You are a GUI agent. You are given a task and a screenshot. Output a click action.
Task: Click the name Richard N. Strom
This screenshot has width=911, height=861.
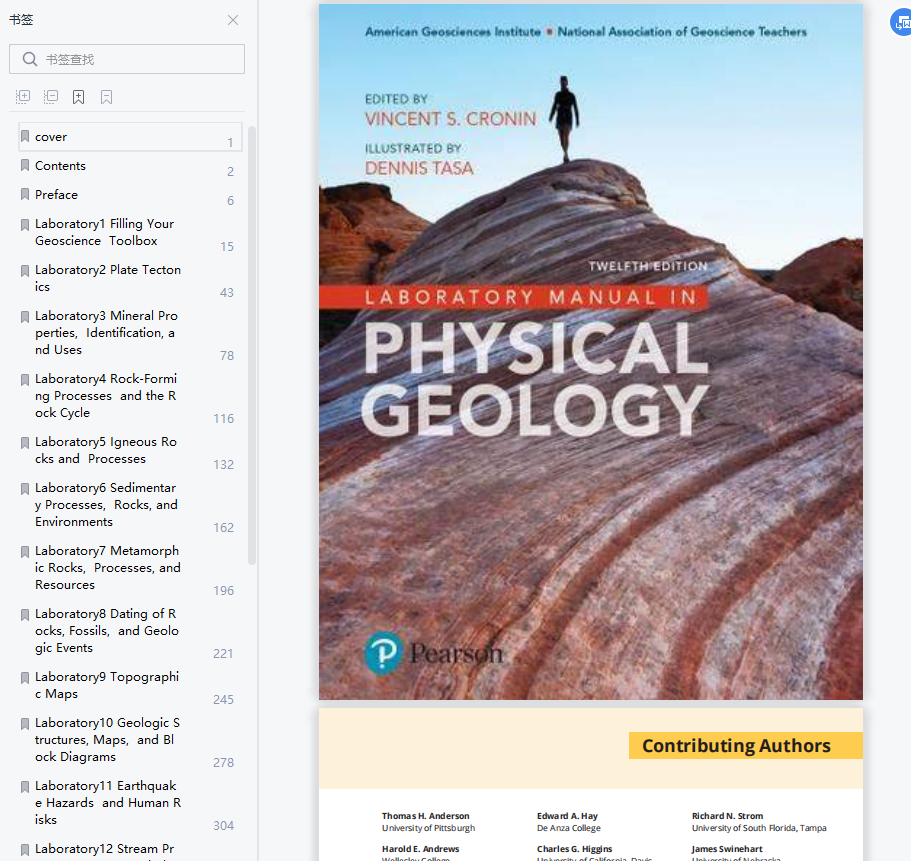coord(727,816)
